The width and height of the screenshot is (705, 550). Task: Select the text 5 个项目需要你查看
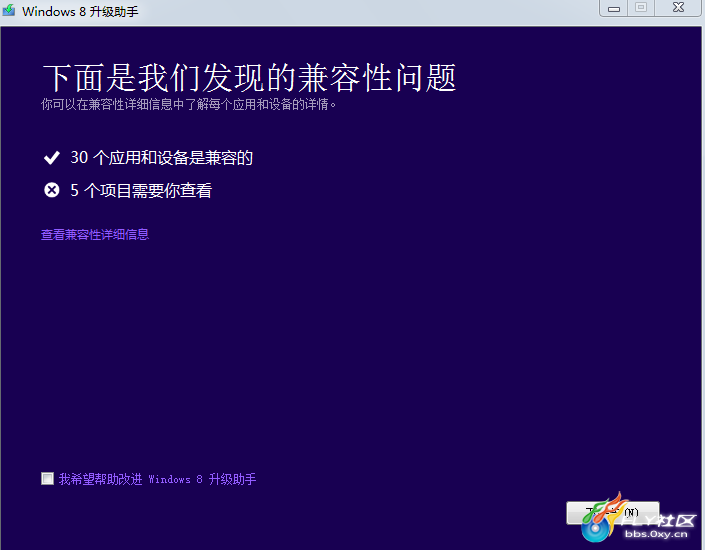pyautogui.click(x=141, y=191)
